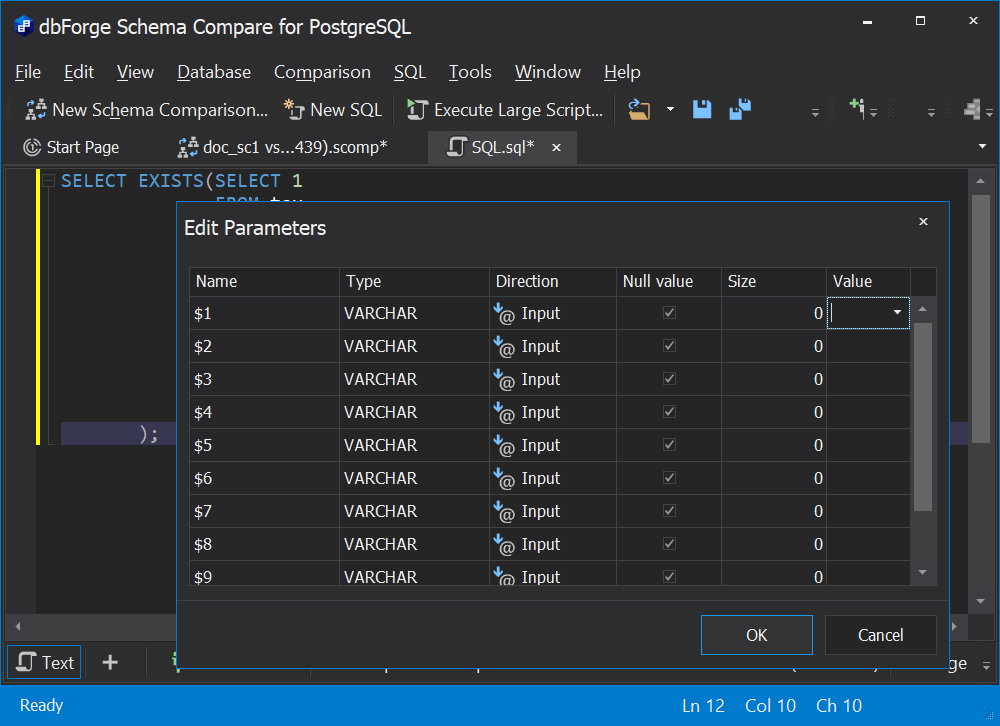Click parameter grid scrollbar down arrow
The height and width of the screenshot is (726, 1000).
[x=922, y=572]
